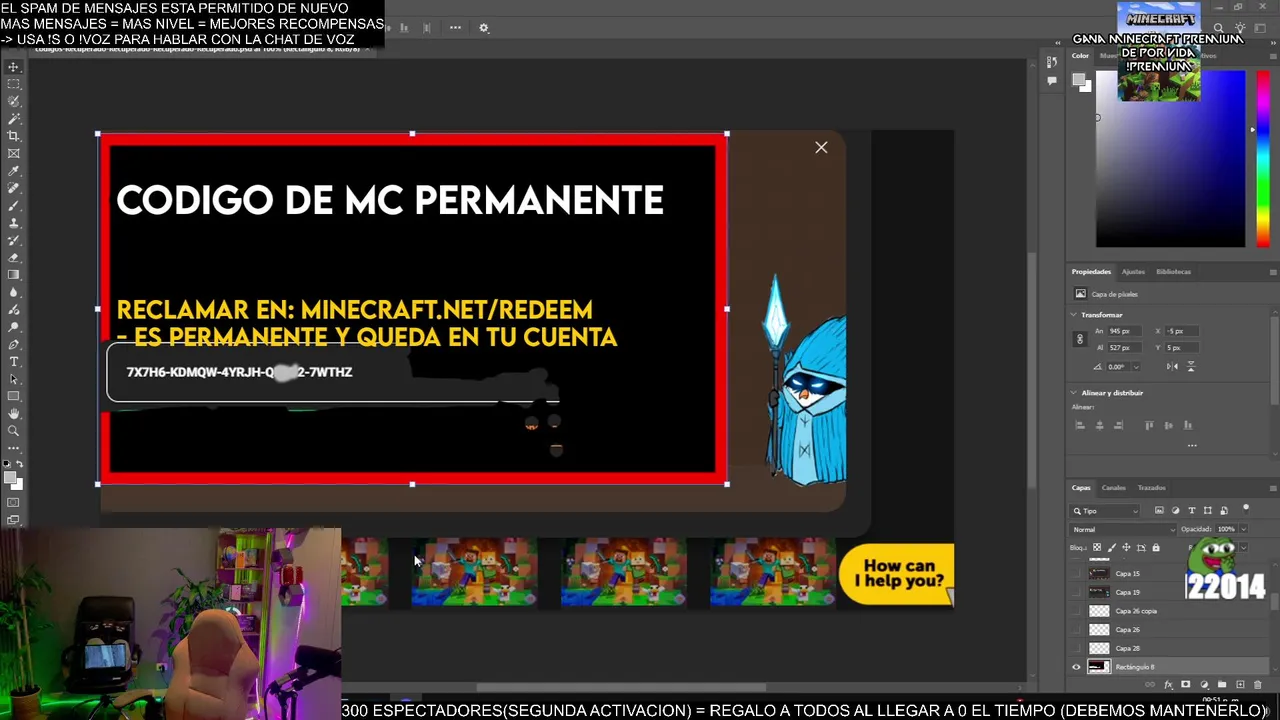Click the hue slider strip in Color panel

(1263, 159)
